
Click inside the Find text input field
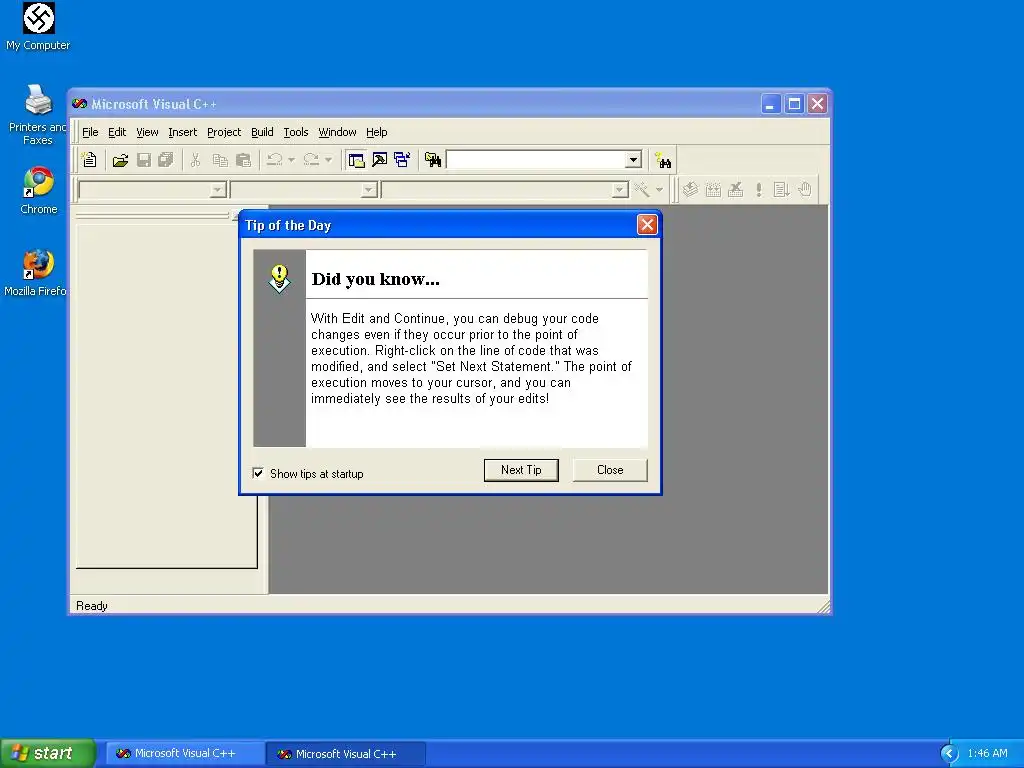[x=536, y=160]
